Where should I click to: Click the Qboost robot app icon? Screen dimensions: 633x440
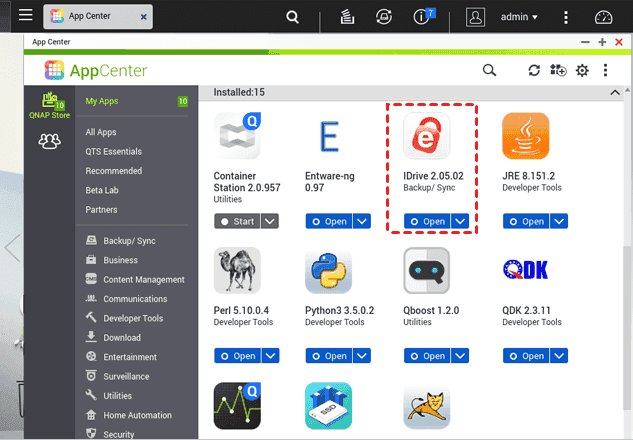pyautogui.click(x=427, y=270)
